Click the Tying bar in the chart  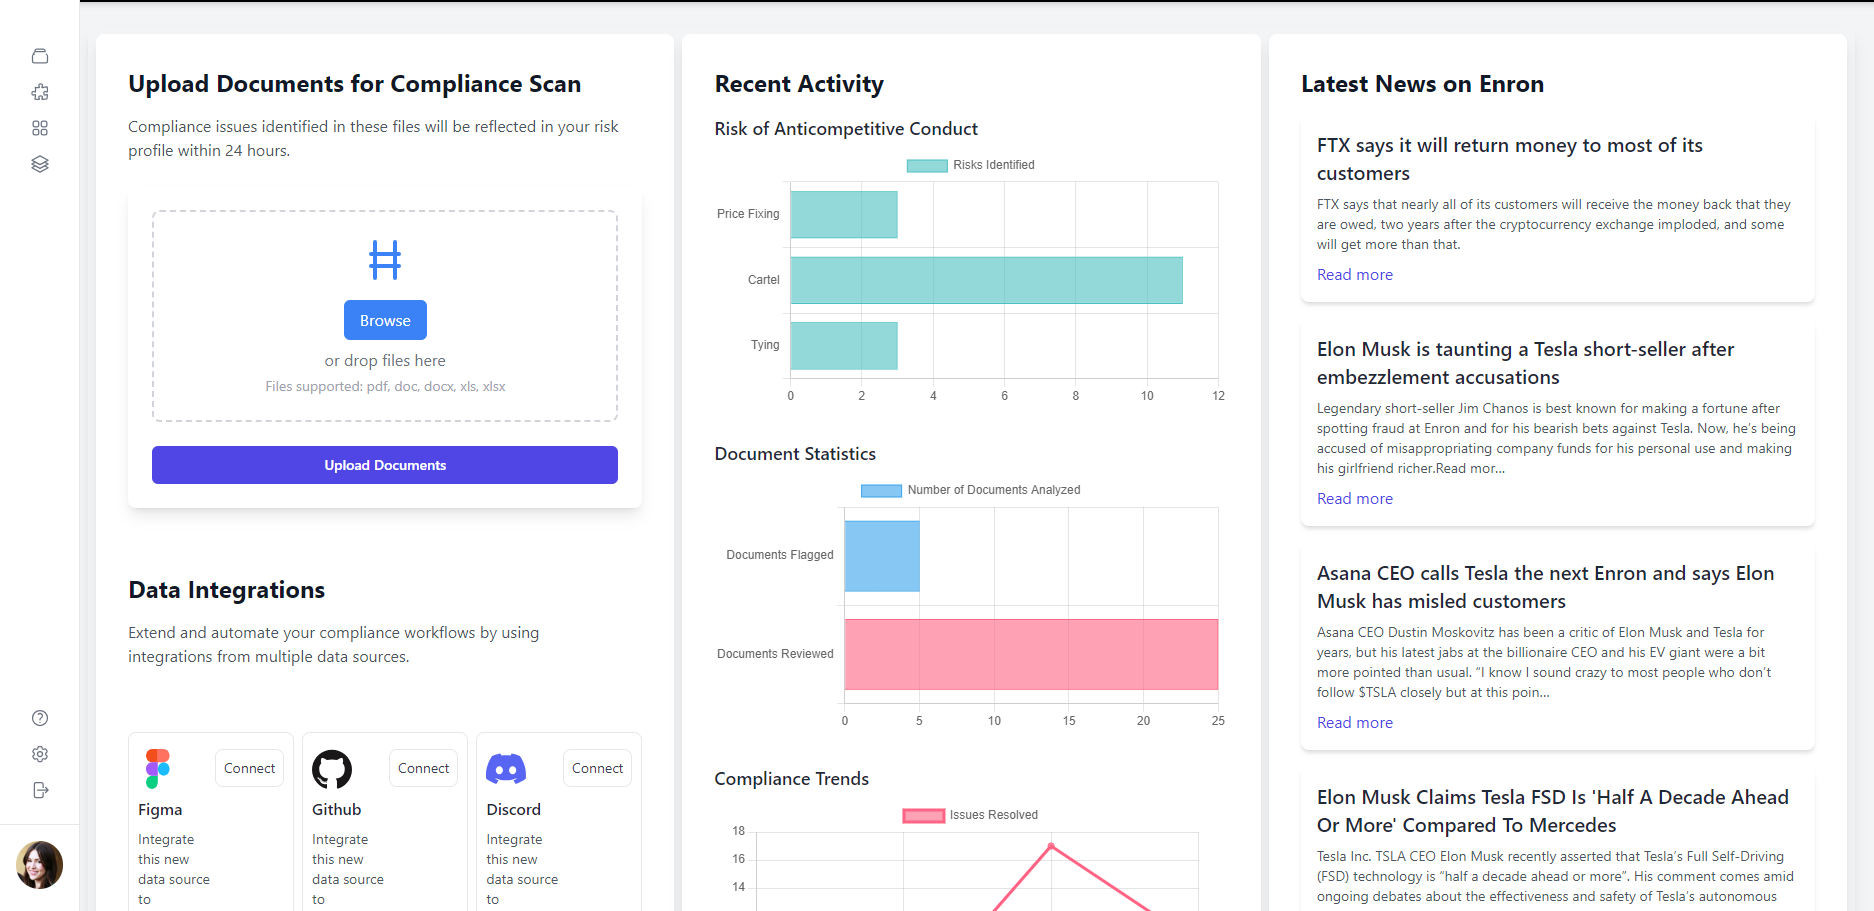click(x=844, y=345)
